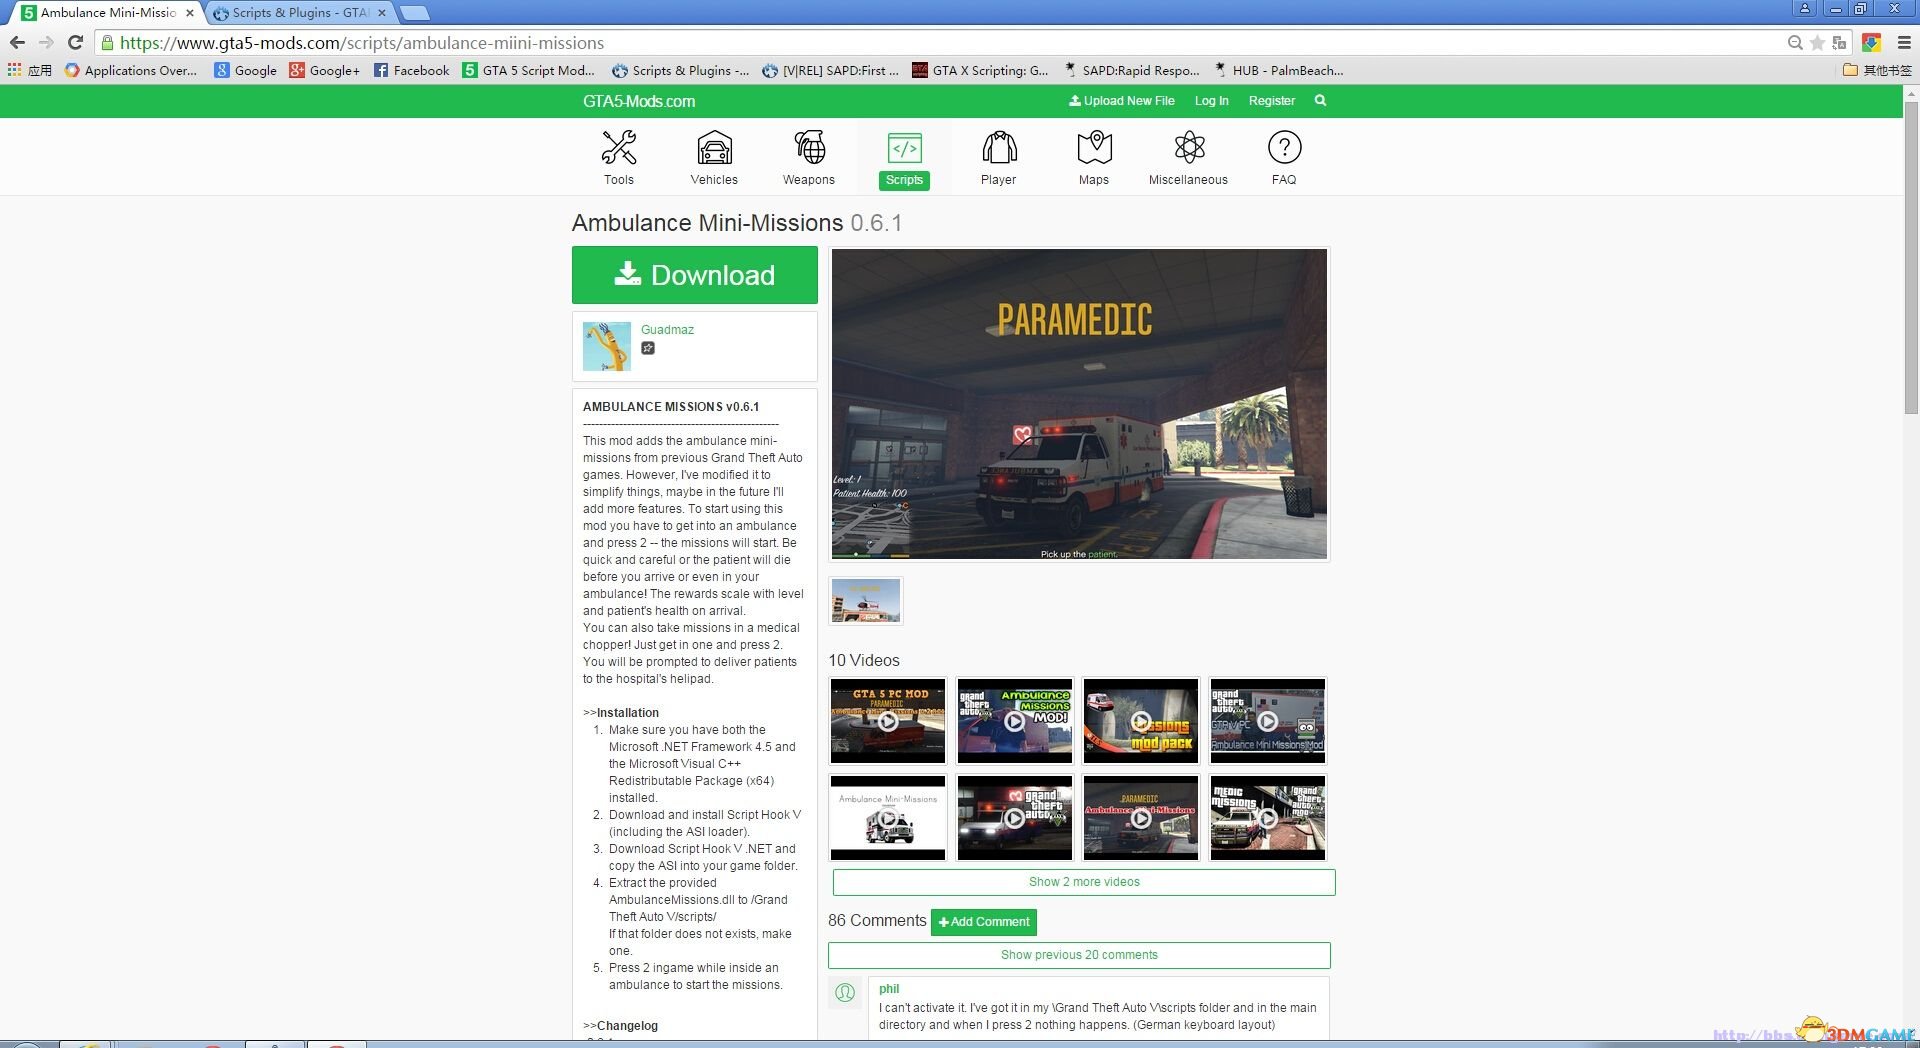
Task: Click the browser back arrow
Action: [17, 42]
